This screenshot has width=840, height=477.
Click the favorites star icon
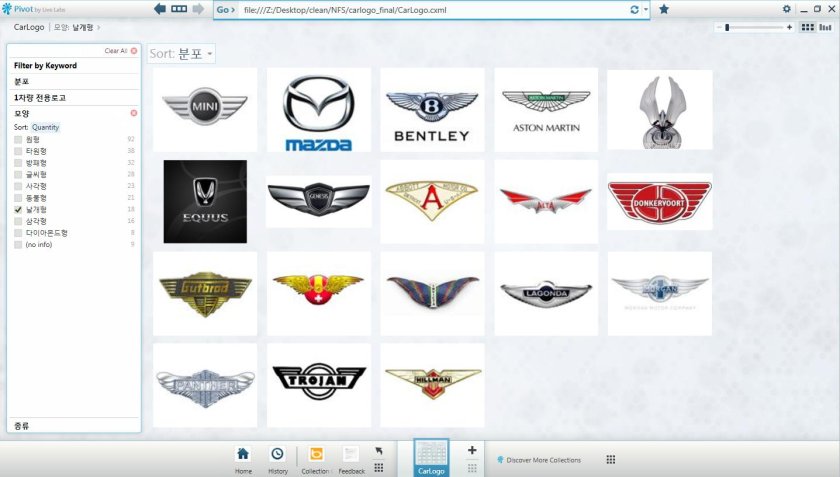pyautogui.click(x=664, y=9)
